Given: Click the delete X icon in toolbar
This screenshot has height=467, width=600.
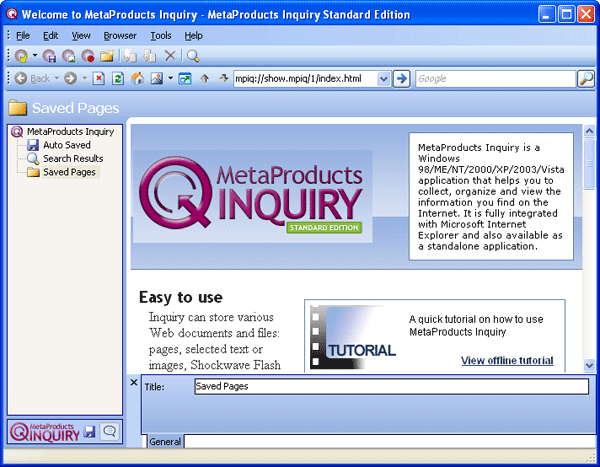Looking at the screenshot, I should [x=170, y=56].
